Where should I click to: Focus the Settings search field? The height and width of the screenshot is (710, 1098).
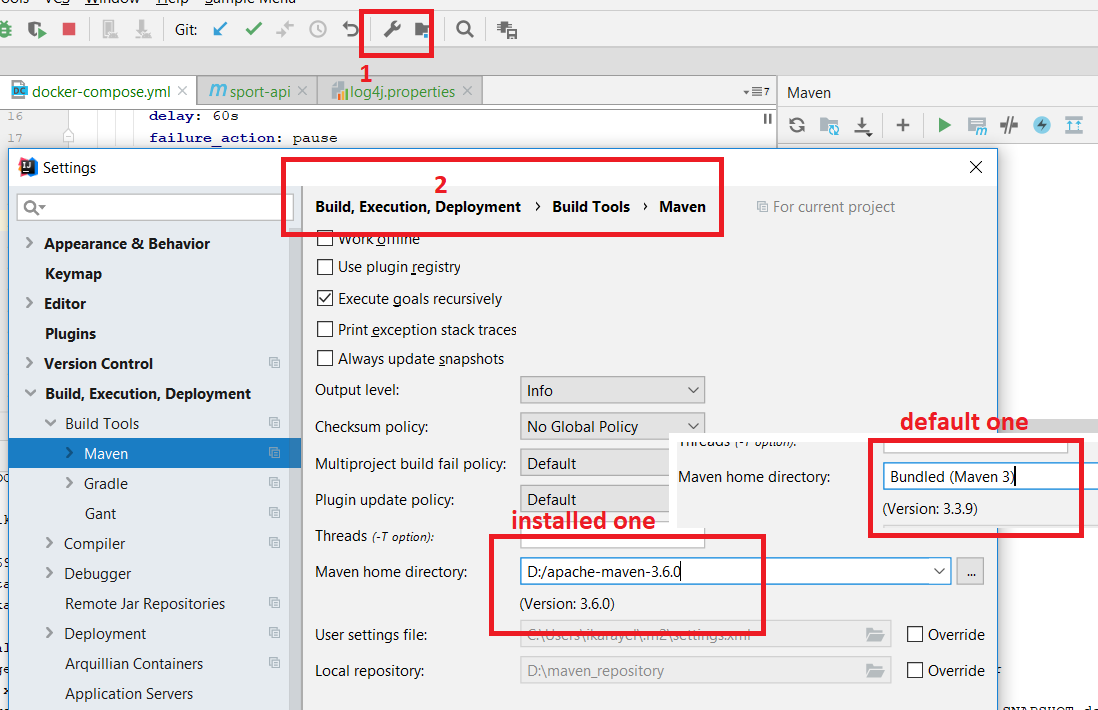pos(154,207)
